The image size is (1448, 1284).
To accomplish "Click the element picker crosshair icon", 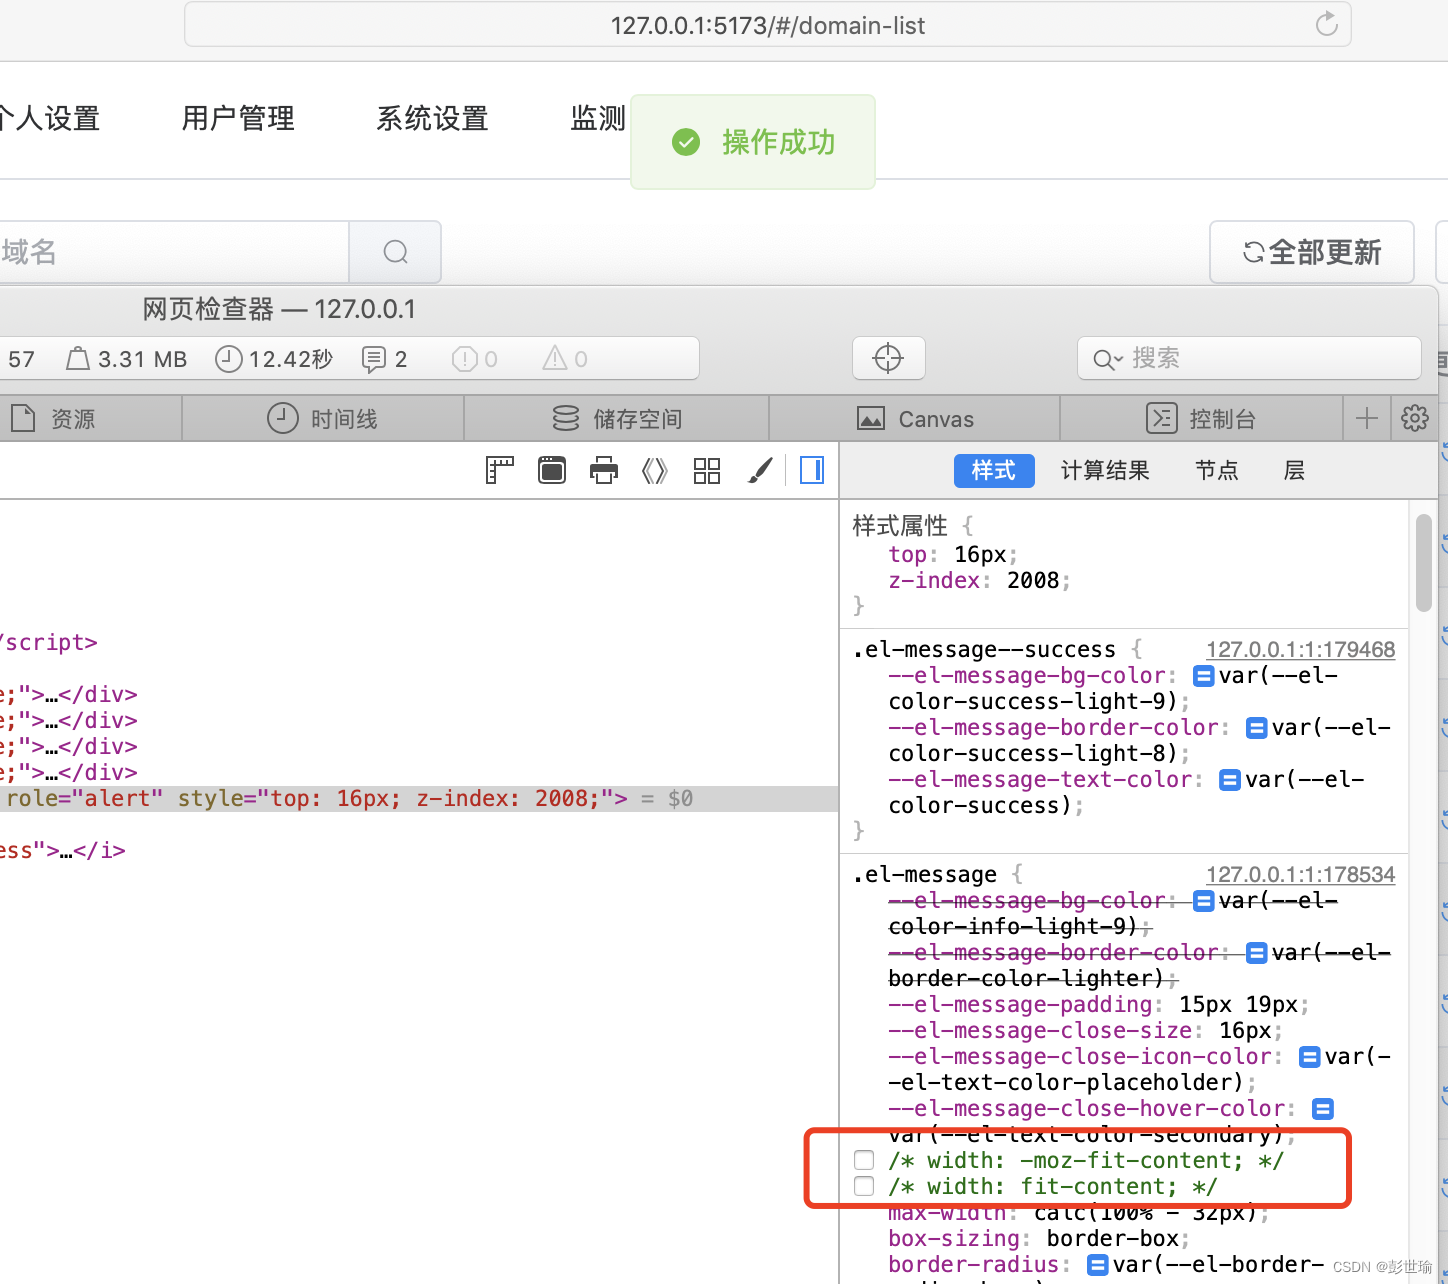I will tap(888, 358).
